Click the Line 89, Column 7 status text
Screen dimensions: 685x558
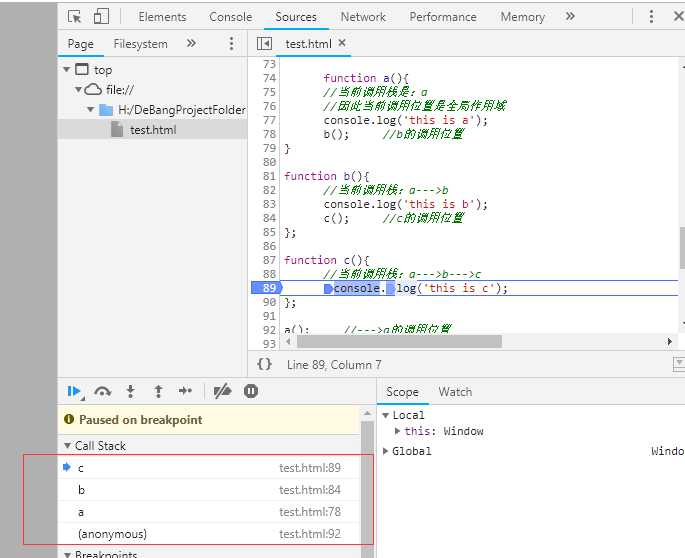(x=334, y=365)
